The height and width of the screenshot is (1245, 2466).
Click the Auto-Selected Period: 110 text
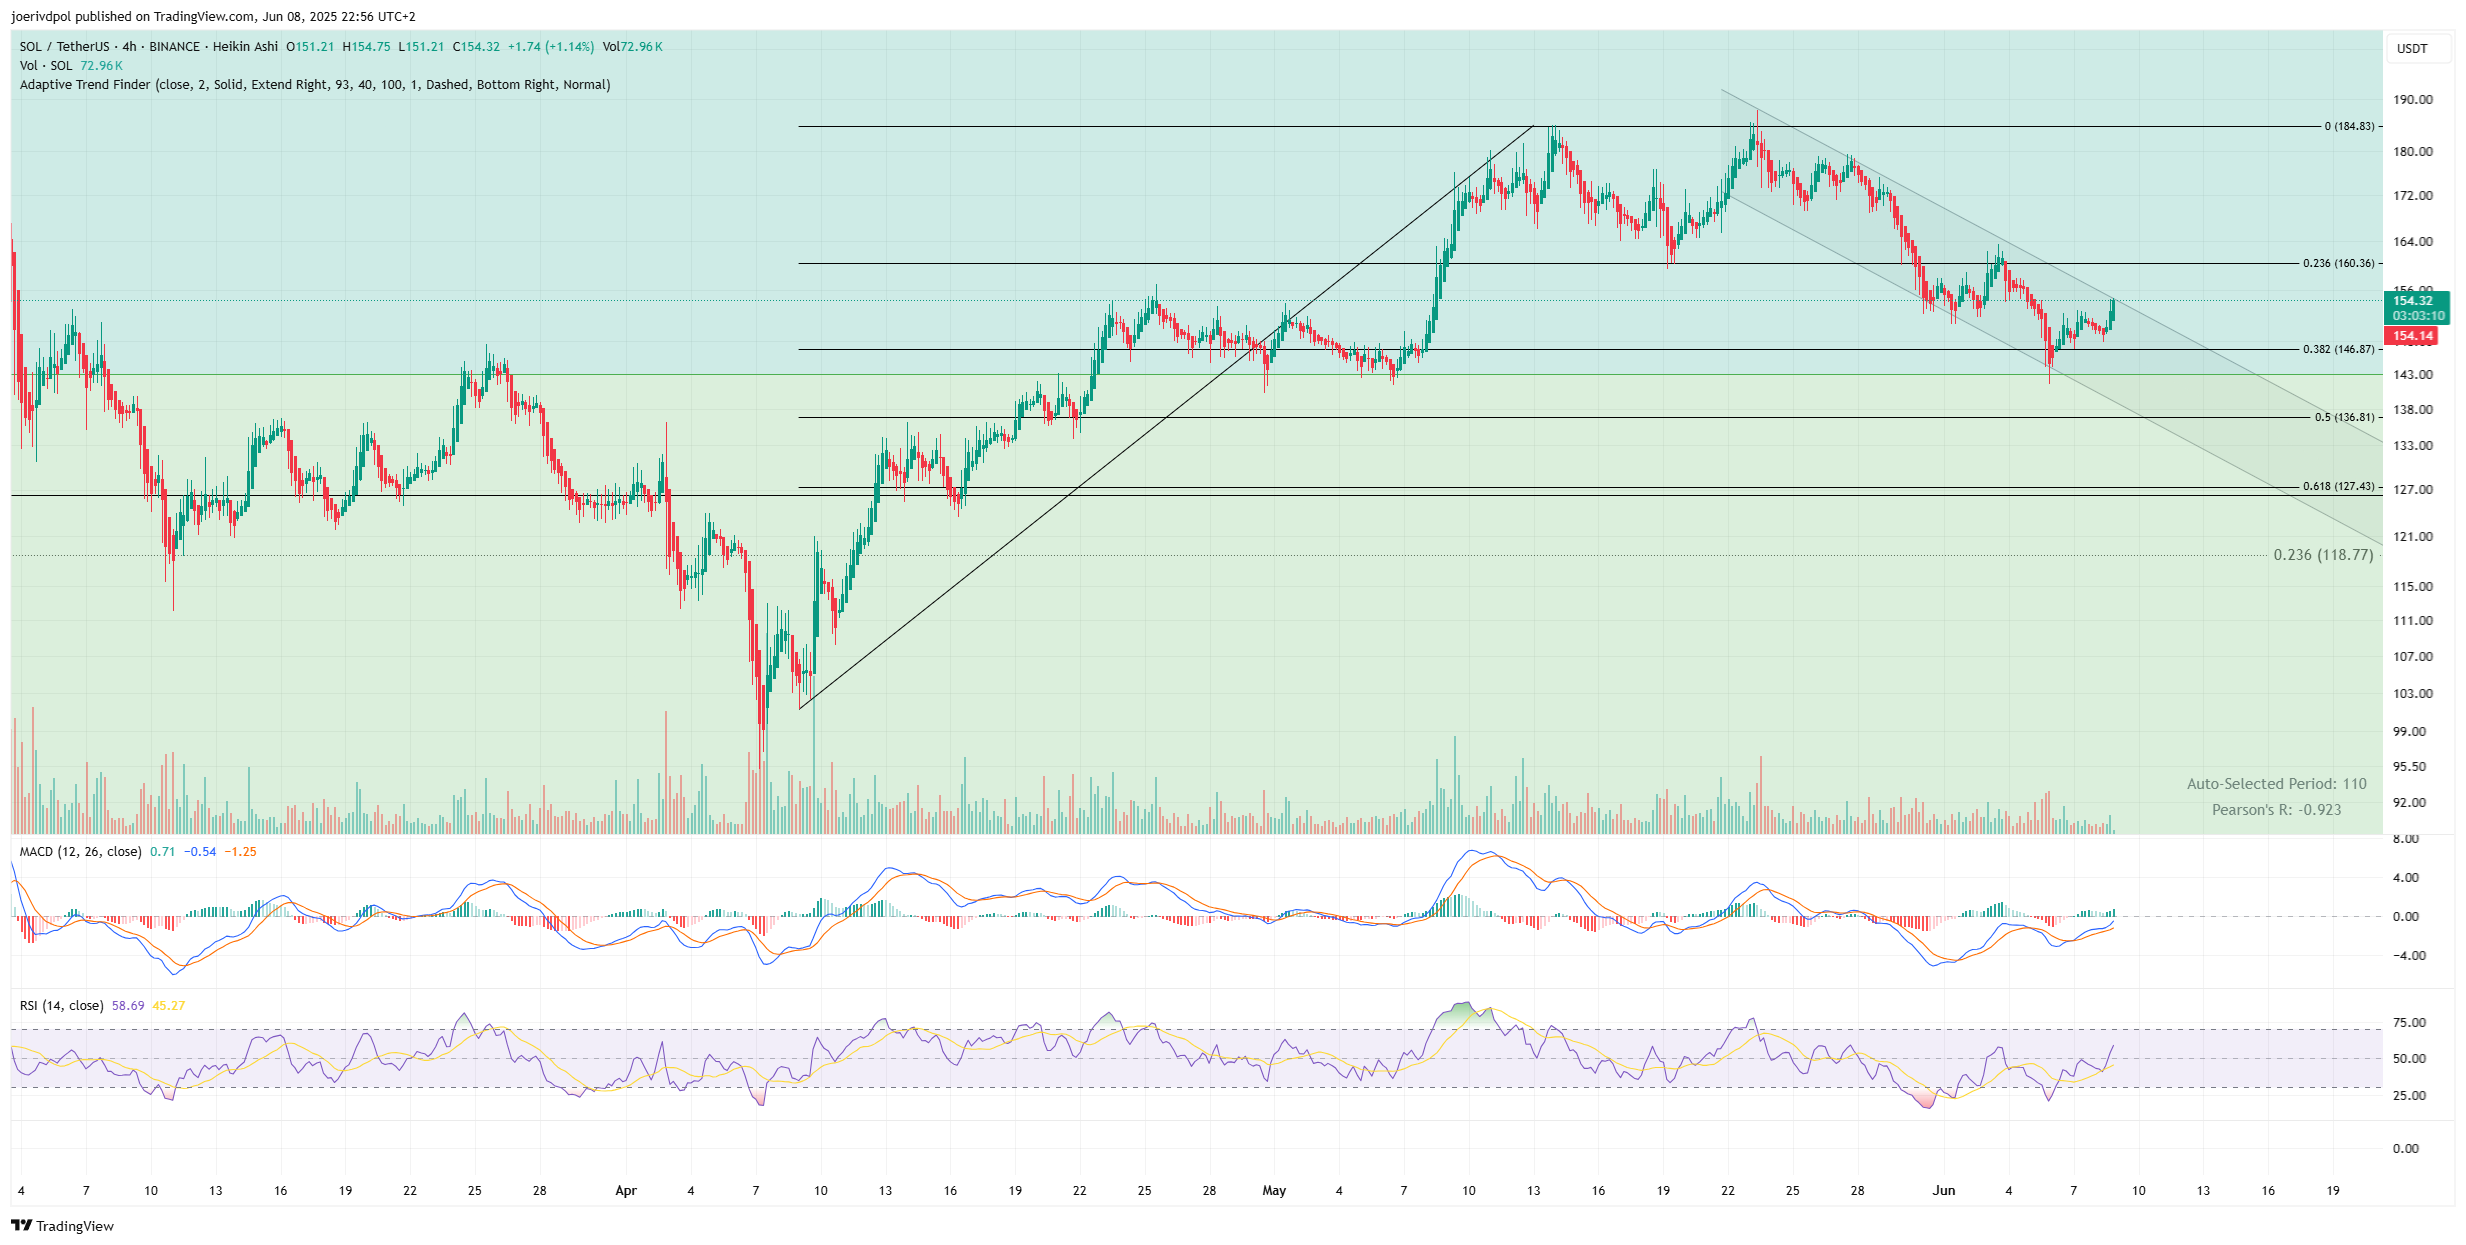point(2277,784)
